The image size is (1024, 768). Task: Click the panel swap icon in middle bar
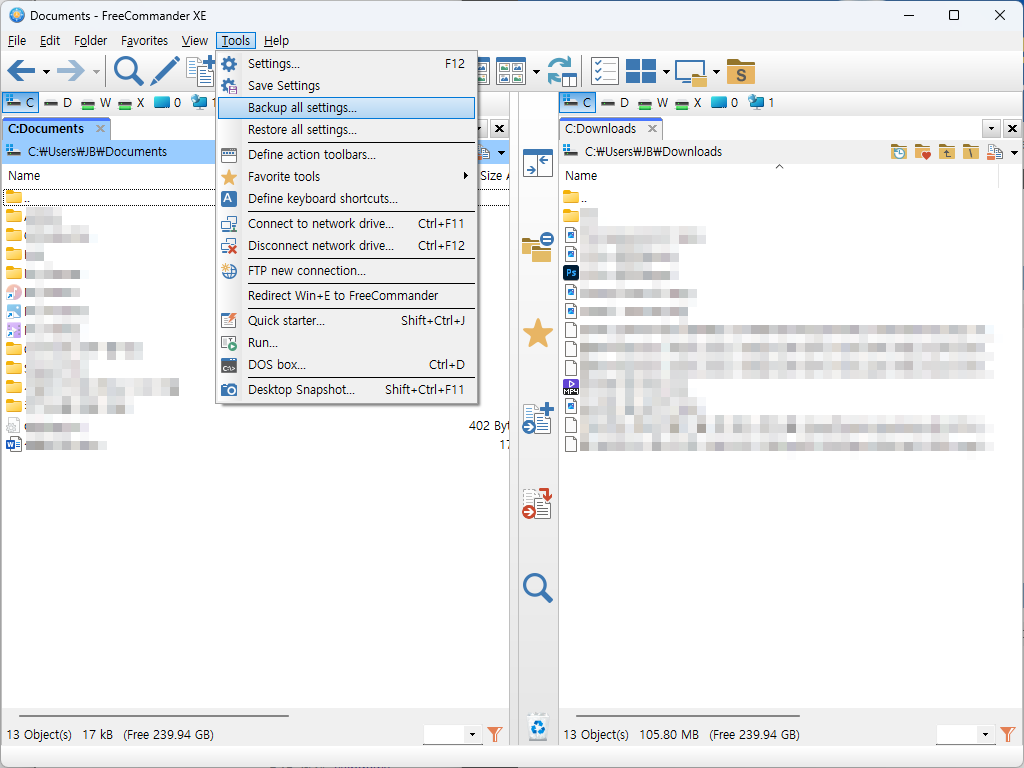(537, 163)
